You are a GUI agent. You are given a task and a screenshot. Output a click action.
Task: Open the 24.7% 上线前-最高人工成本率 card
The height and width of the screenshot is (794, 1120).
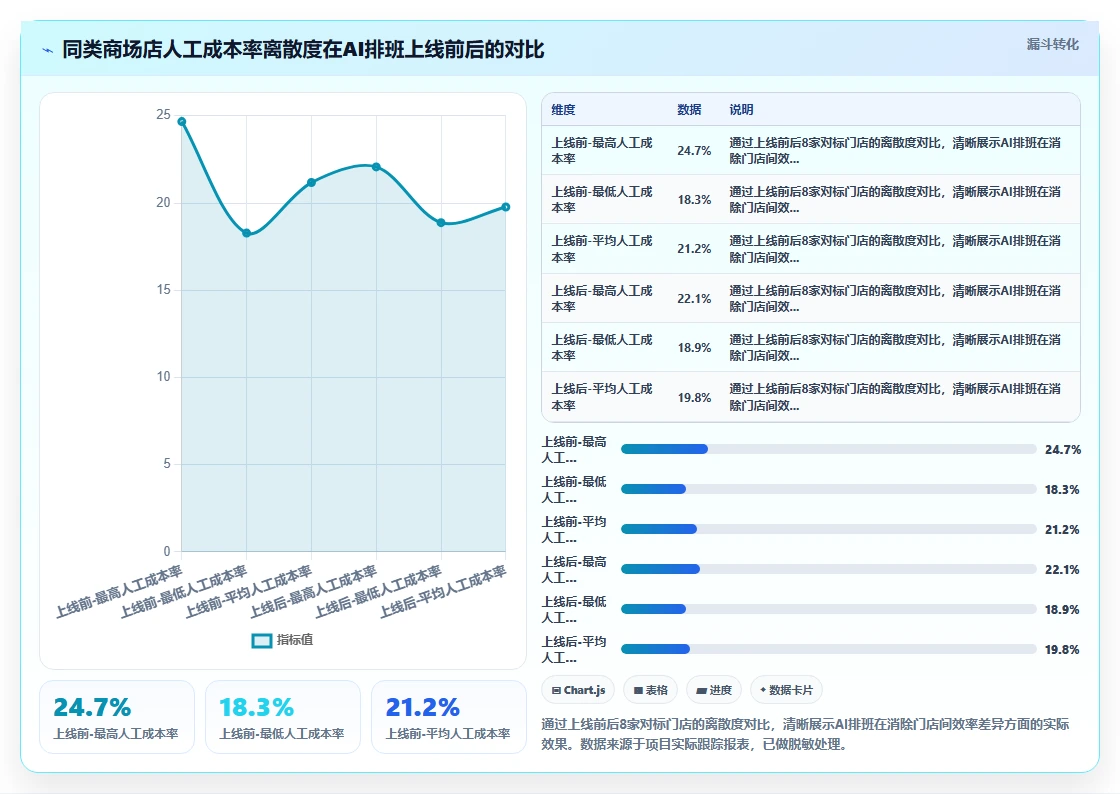point(116,716)
